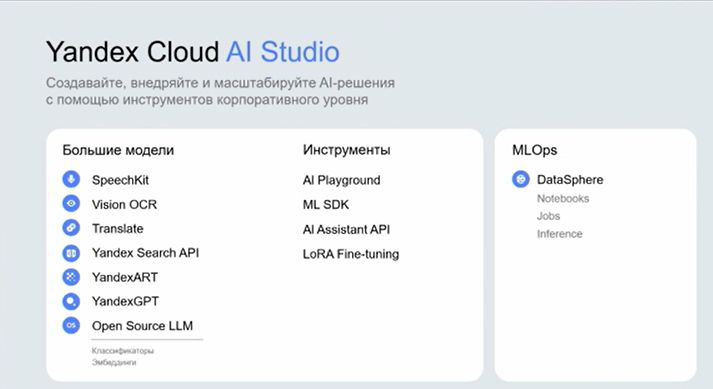Click the Инструменты heading
Image resolution: width=713 pixels, height=389 pixels.
point(346,150)
